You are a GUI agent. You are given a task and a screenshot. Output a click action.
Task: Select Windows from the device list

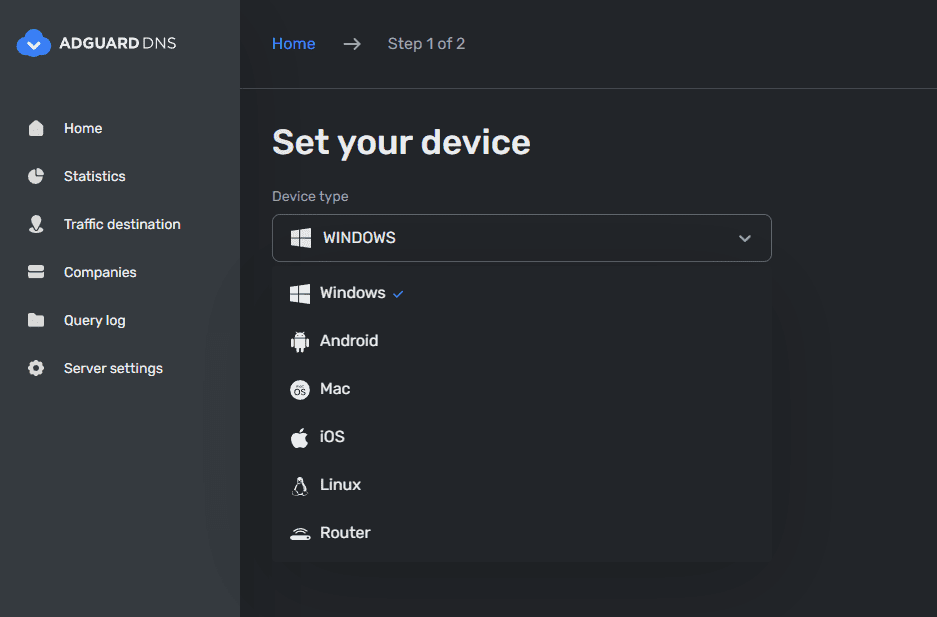point(352,293)
